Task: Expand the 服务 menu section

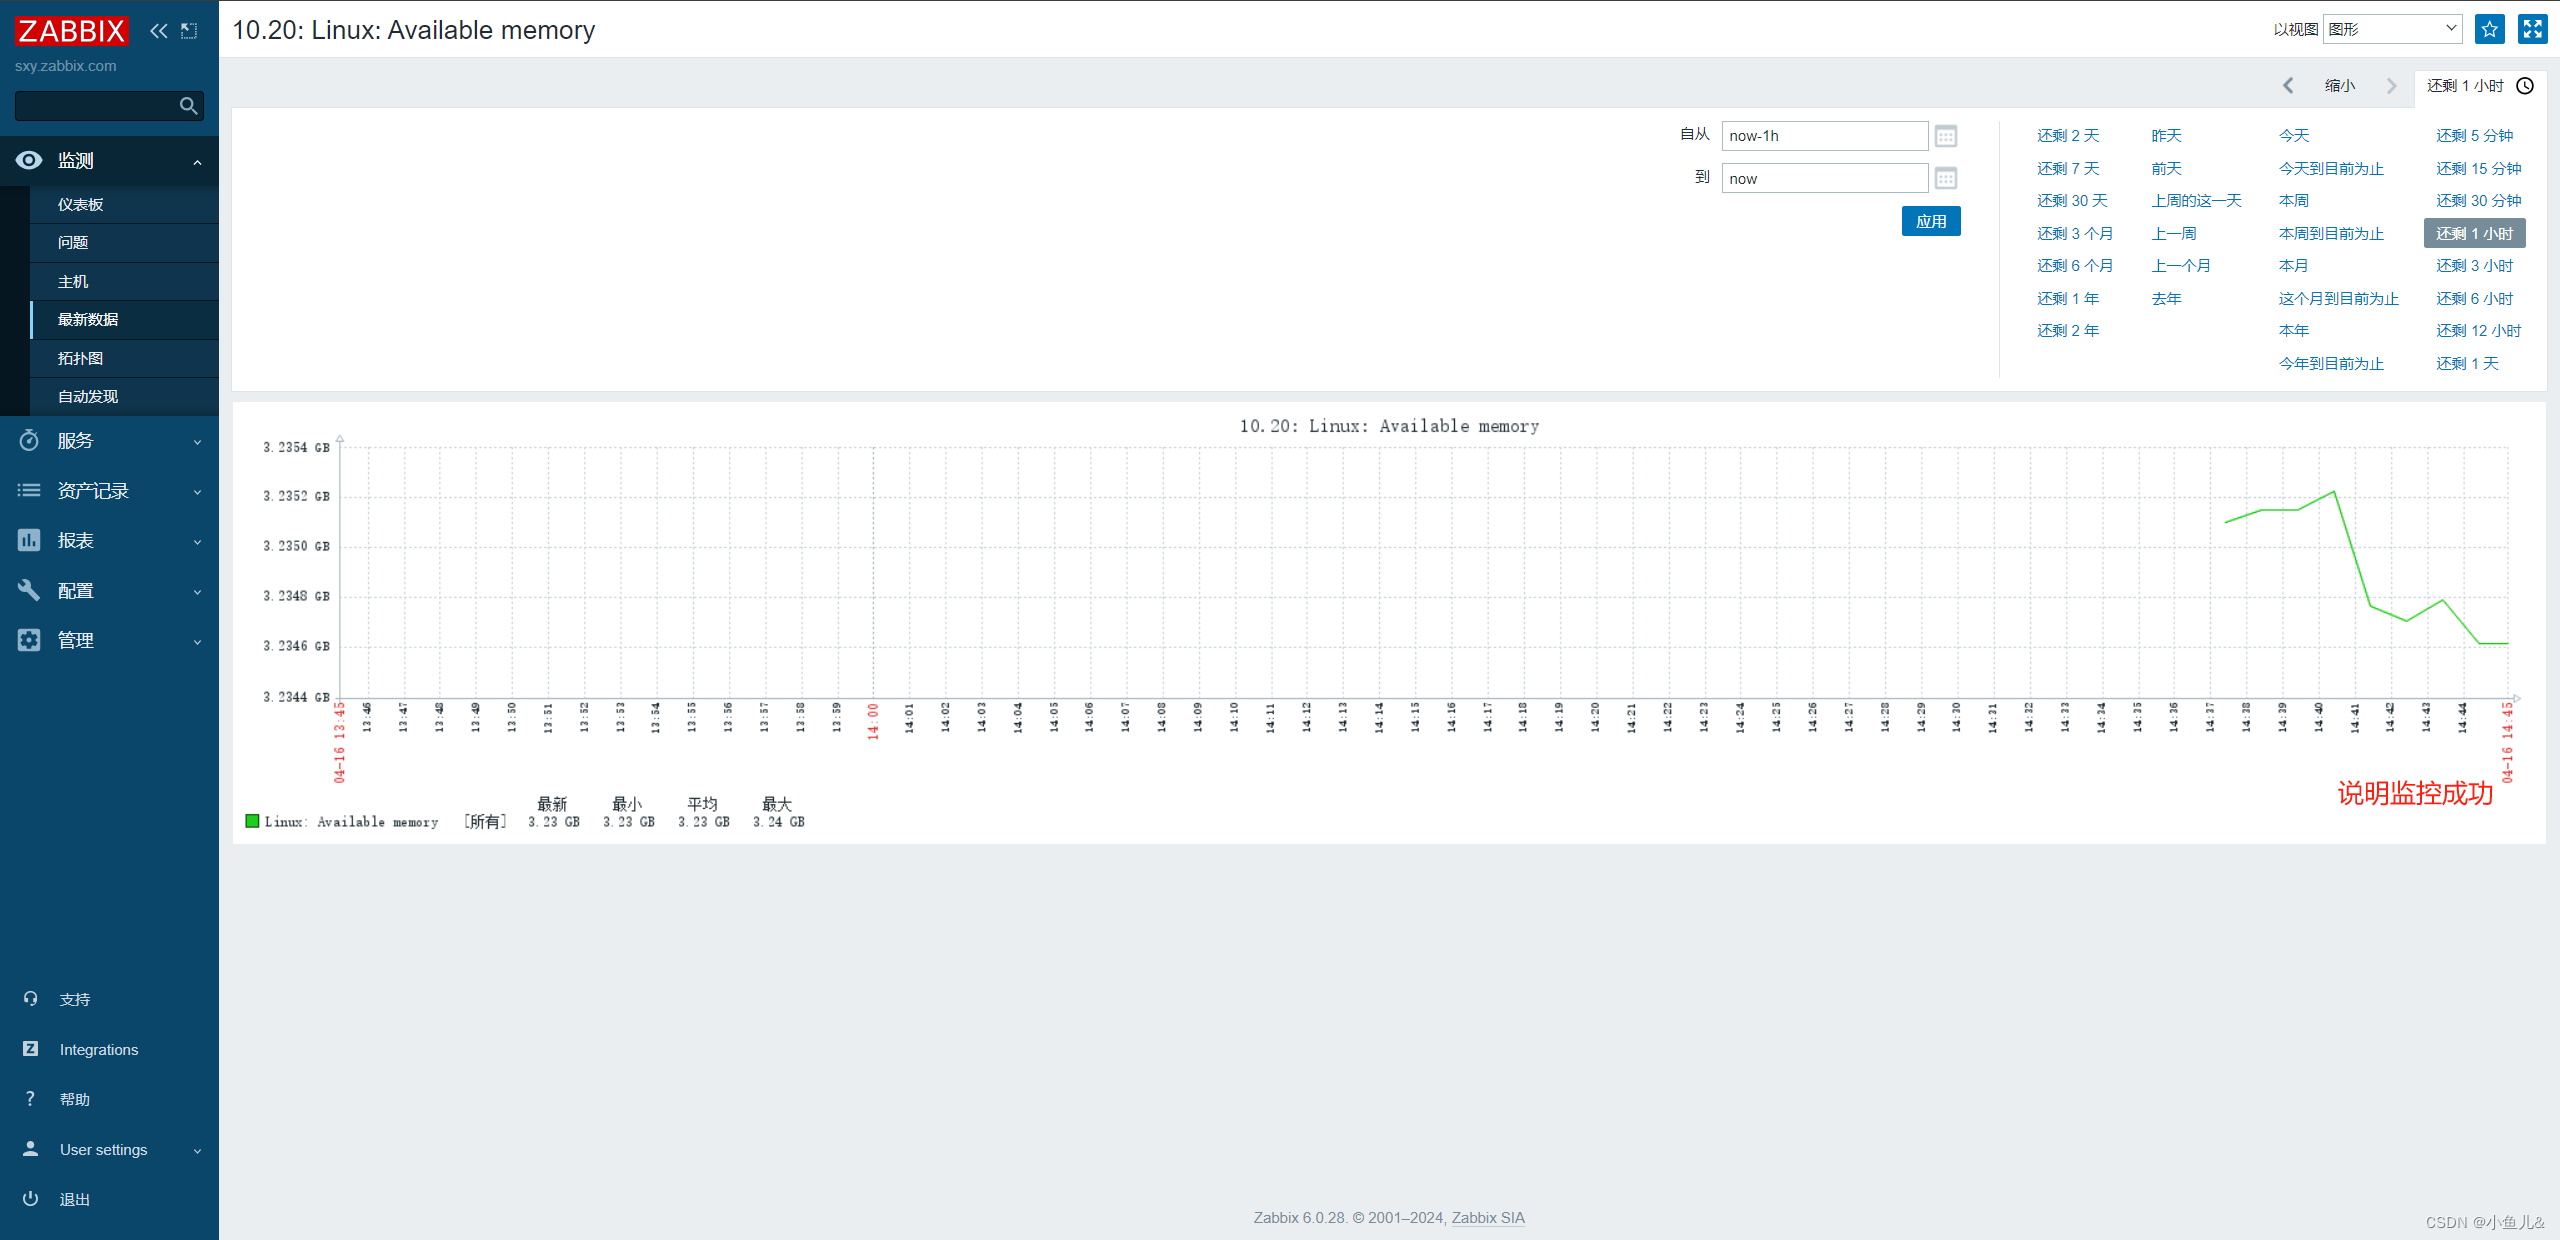Action: point(197,442)
